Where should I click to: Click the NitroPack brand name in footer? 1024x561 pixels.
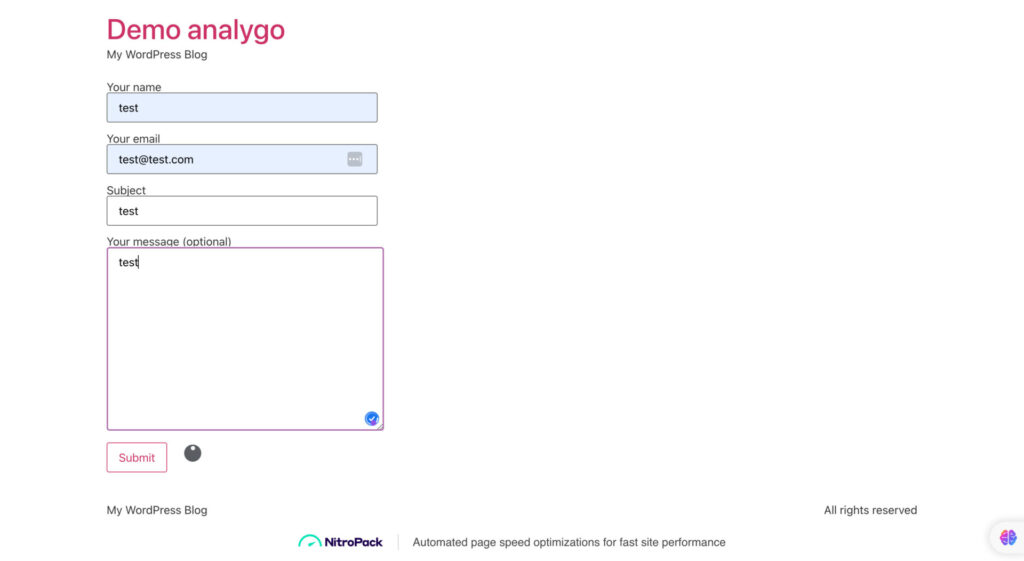point(353,542)
